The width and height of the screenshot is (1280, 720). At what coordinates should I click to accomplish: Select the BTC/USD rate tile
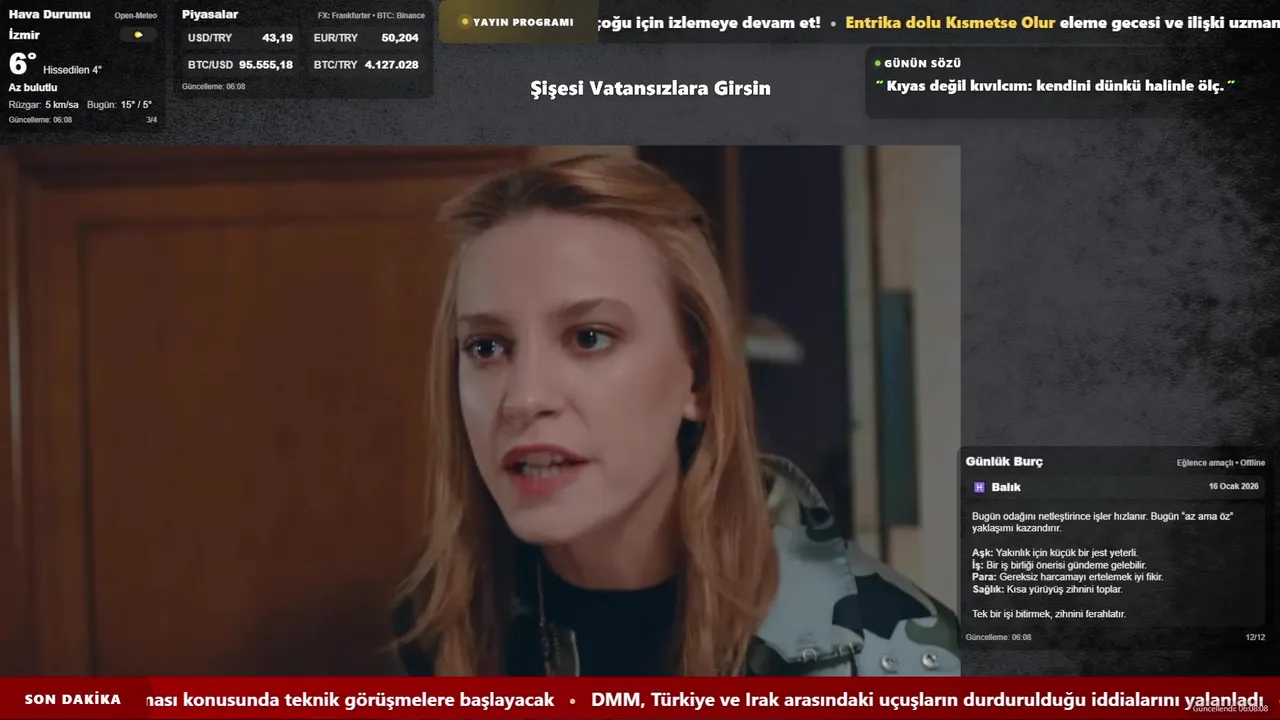click(240, 64)
